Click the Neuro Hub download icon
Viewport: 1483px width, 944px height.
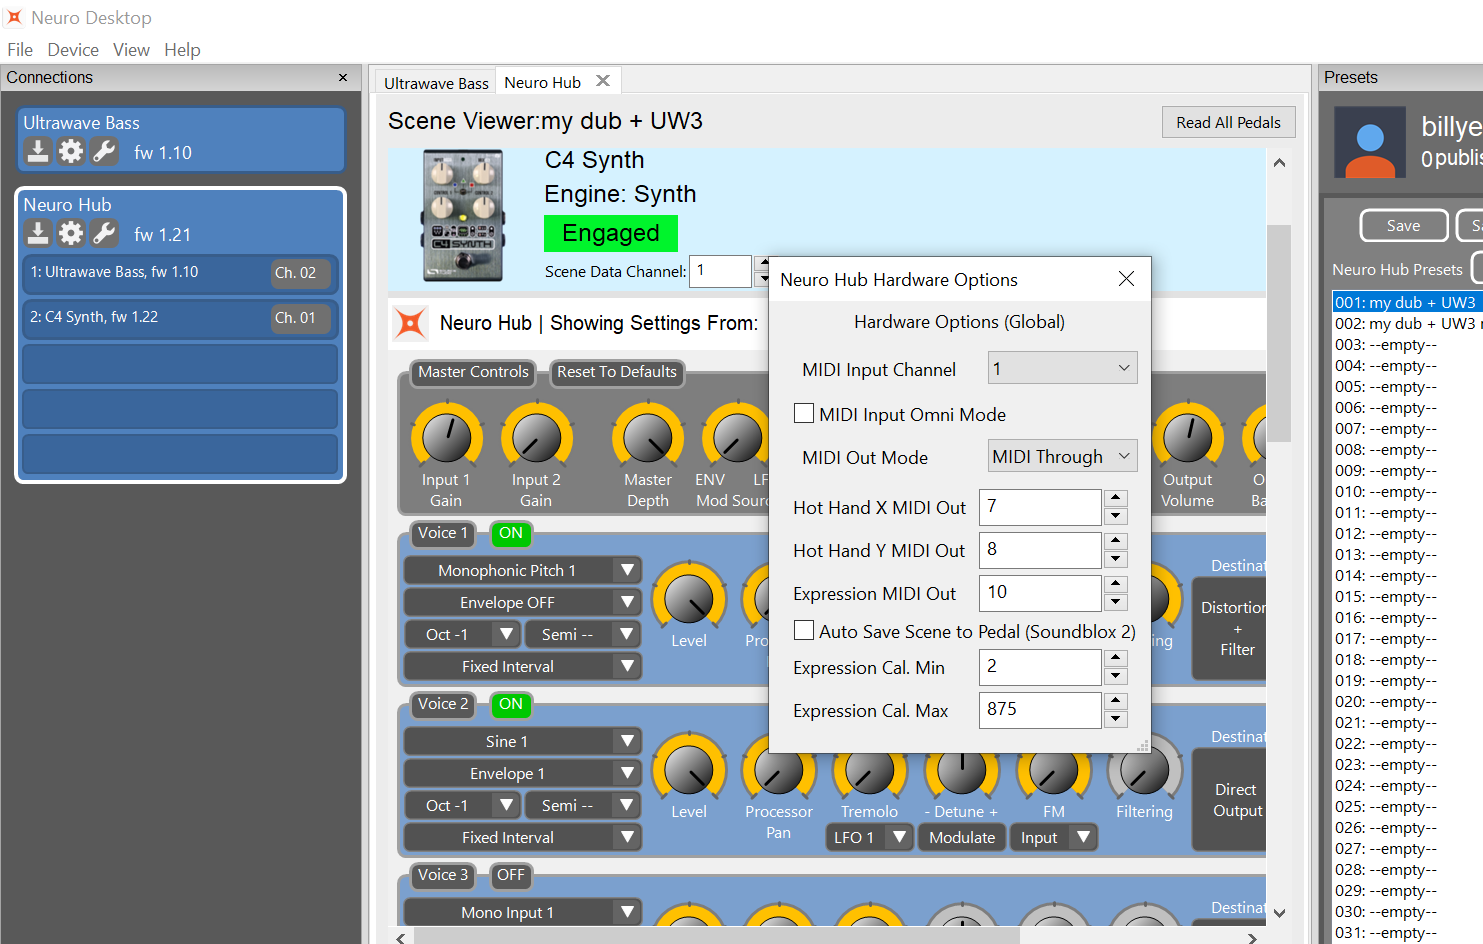37,233
